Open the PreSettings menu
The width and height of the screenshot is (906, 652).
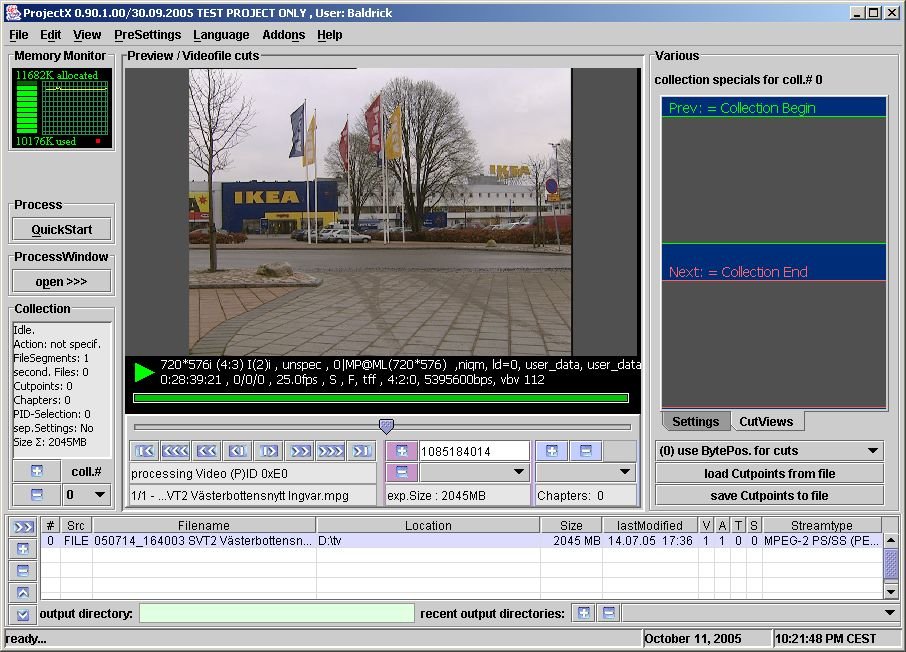click(147, 35)
